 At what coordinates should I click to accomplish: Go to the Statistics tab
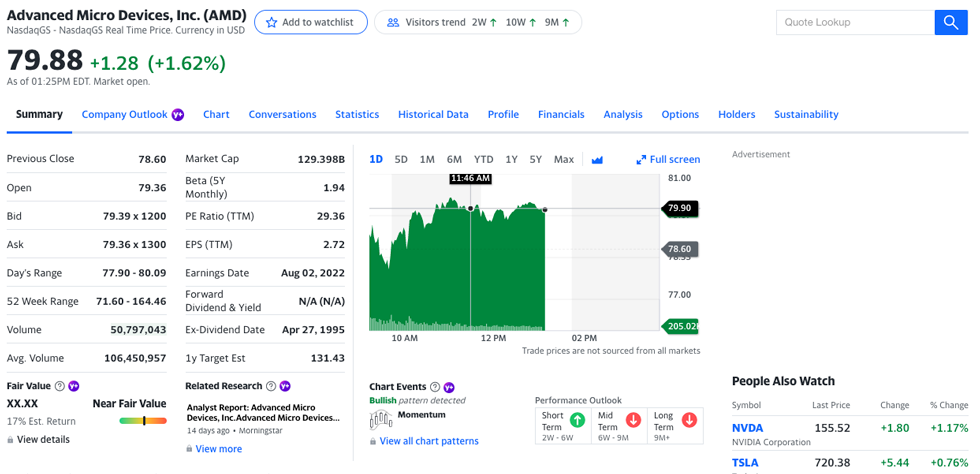tap(357, 114)
